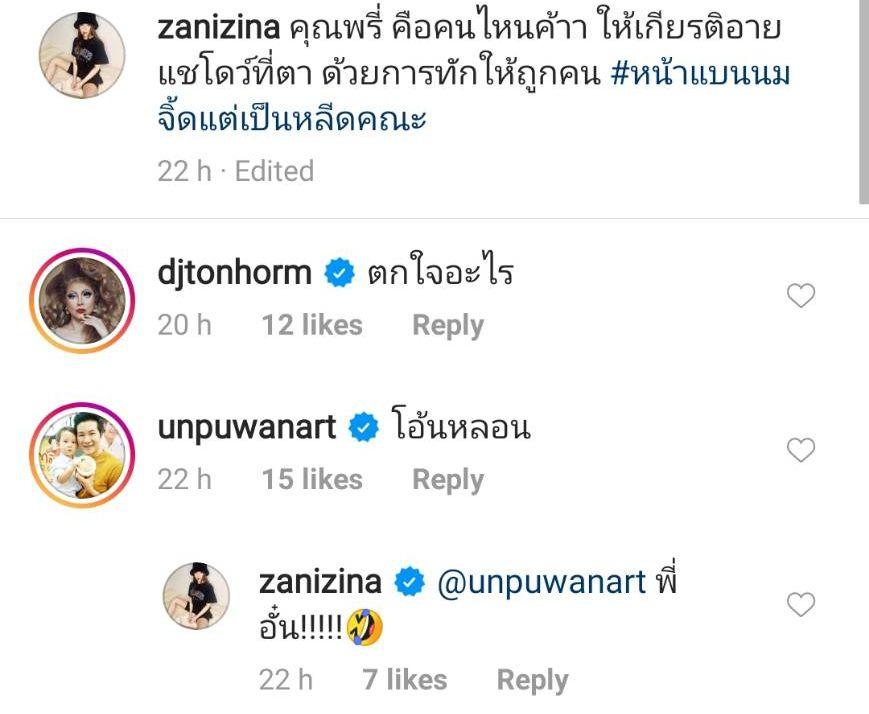The width and height of the screenshot is (869, 714).
Task: Open unpuwanart's story from the profile picture
Action: click(x=82, y=455)
